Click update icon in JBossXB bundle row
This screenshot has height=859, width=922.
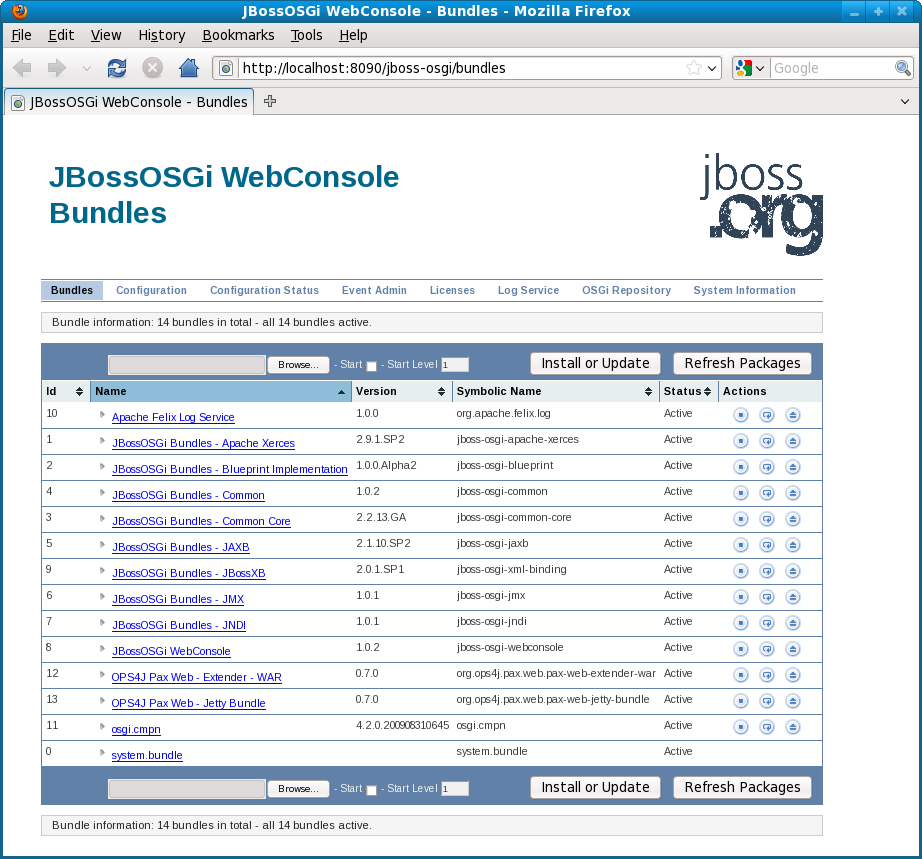coord(767,571)
